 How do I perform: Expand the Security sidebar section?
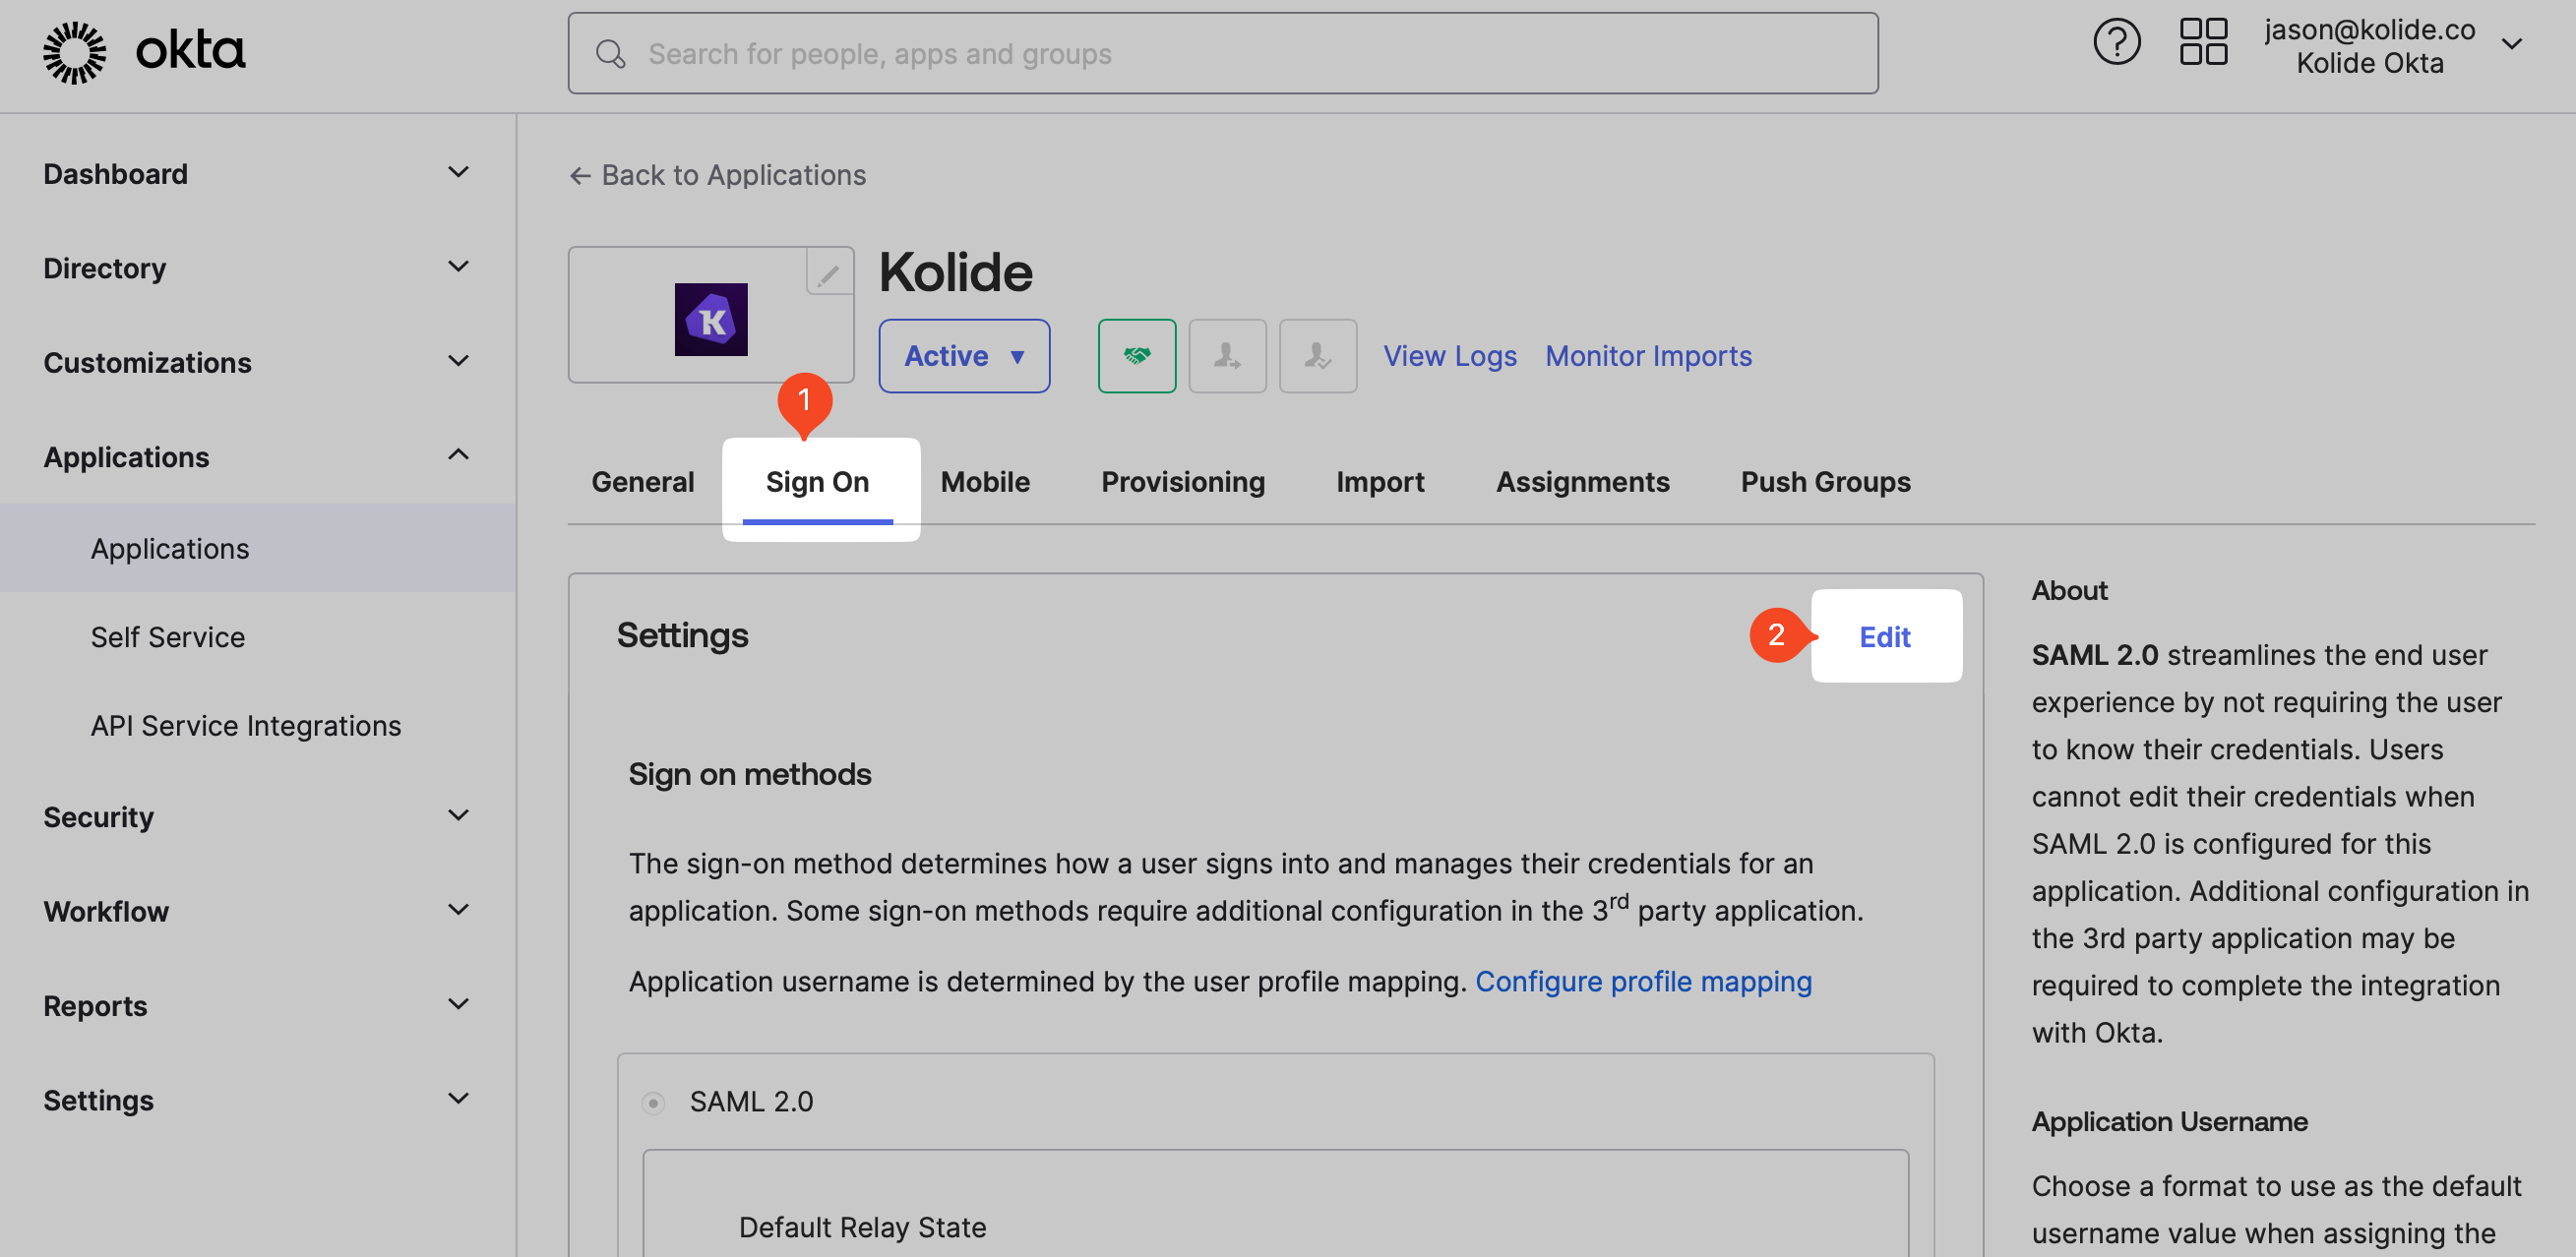click(257, 817)
